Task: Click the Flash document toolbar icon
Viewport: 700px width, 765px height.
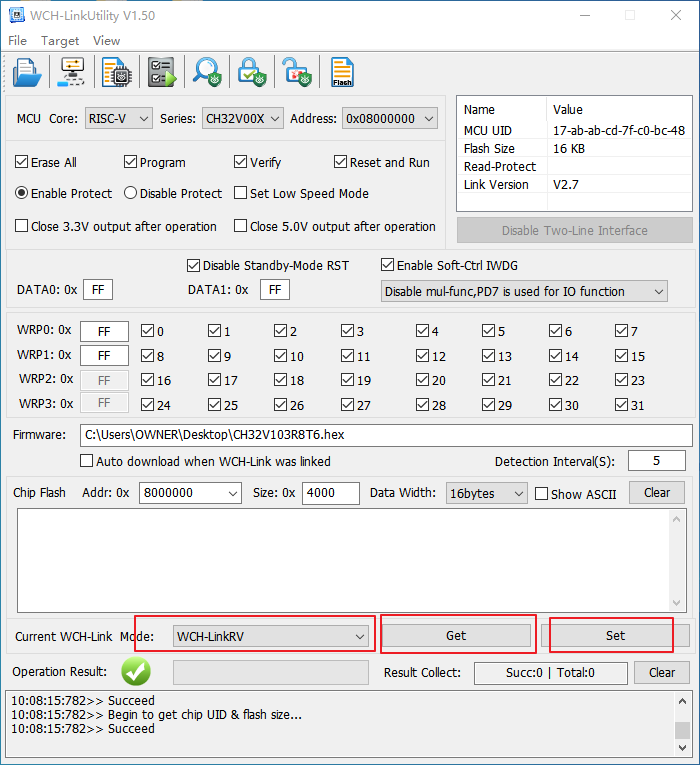Action: click(342, 72)
